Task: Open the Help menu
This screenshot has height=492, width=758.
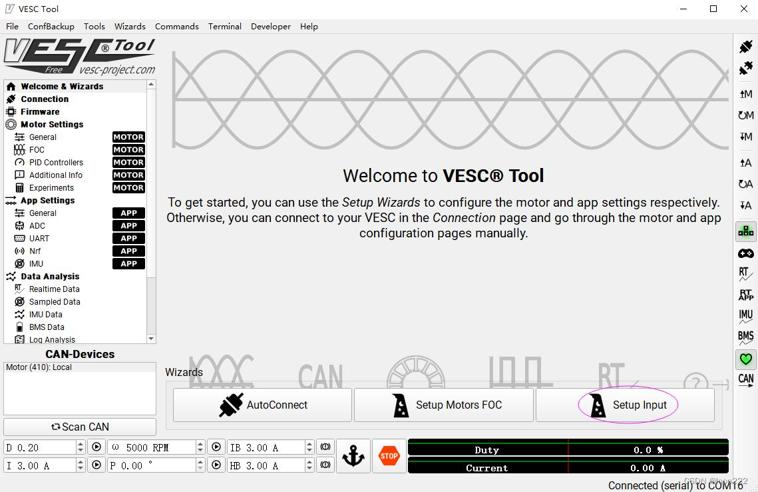Action: coord(309,27)
